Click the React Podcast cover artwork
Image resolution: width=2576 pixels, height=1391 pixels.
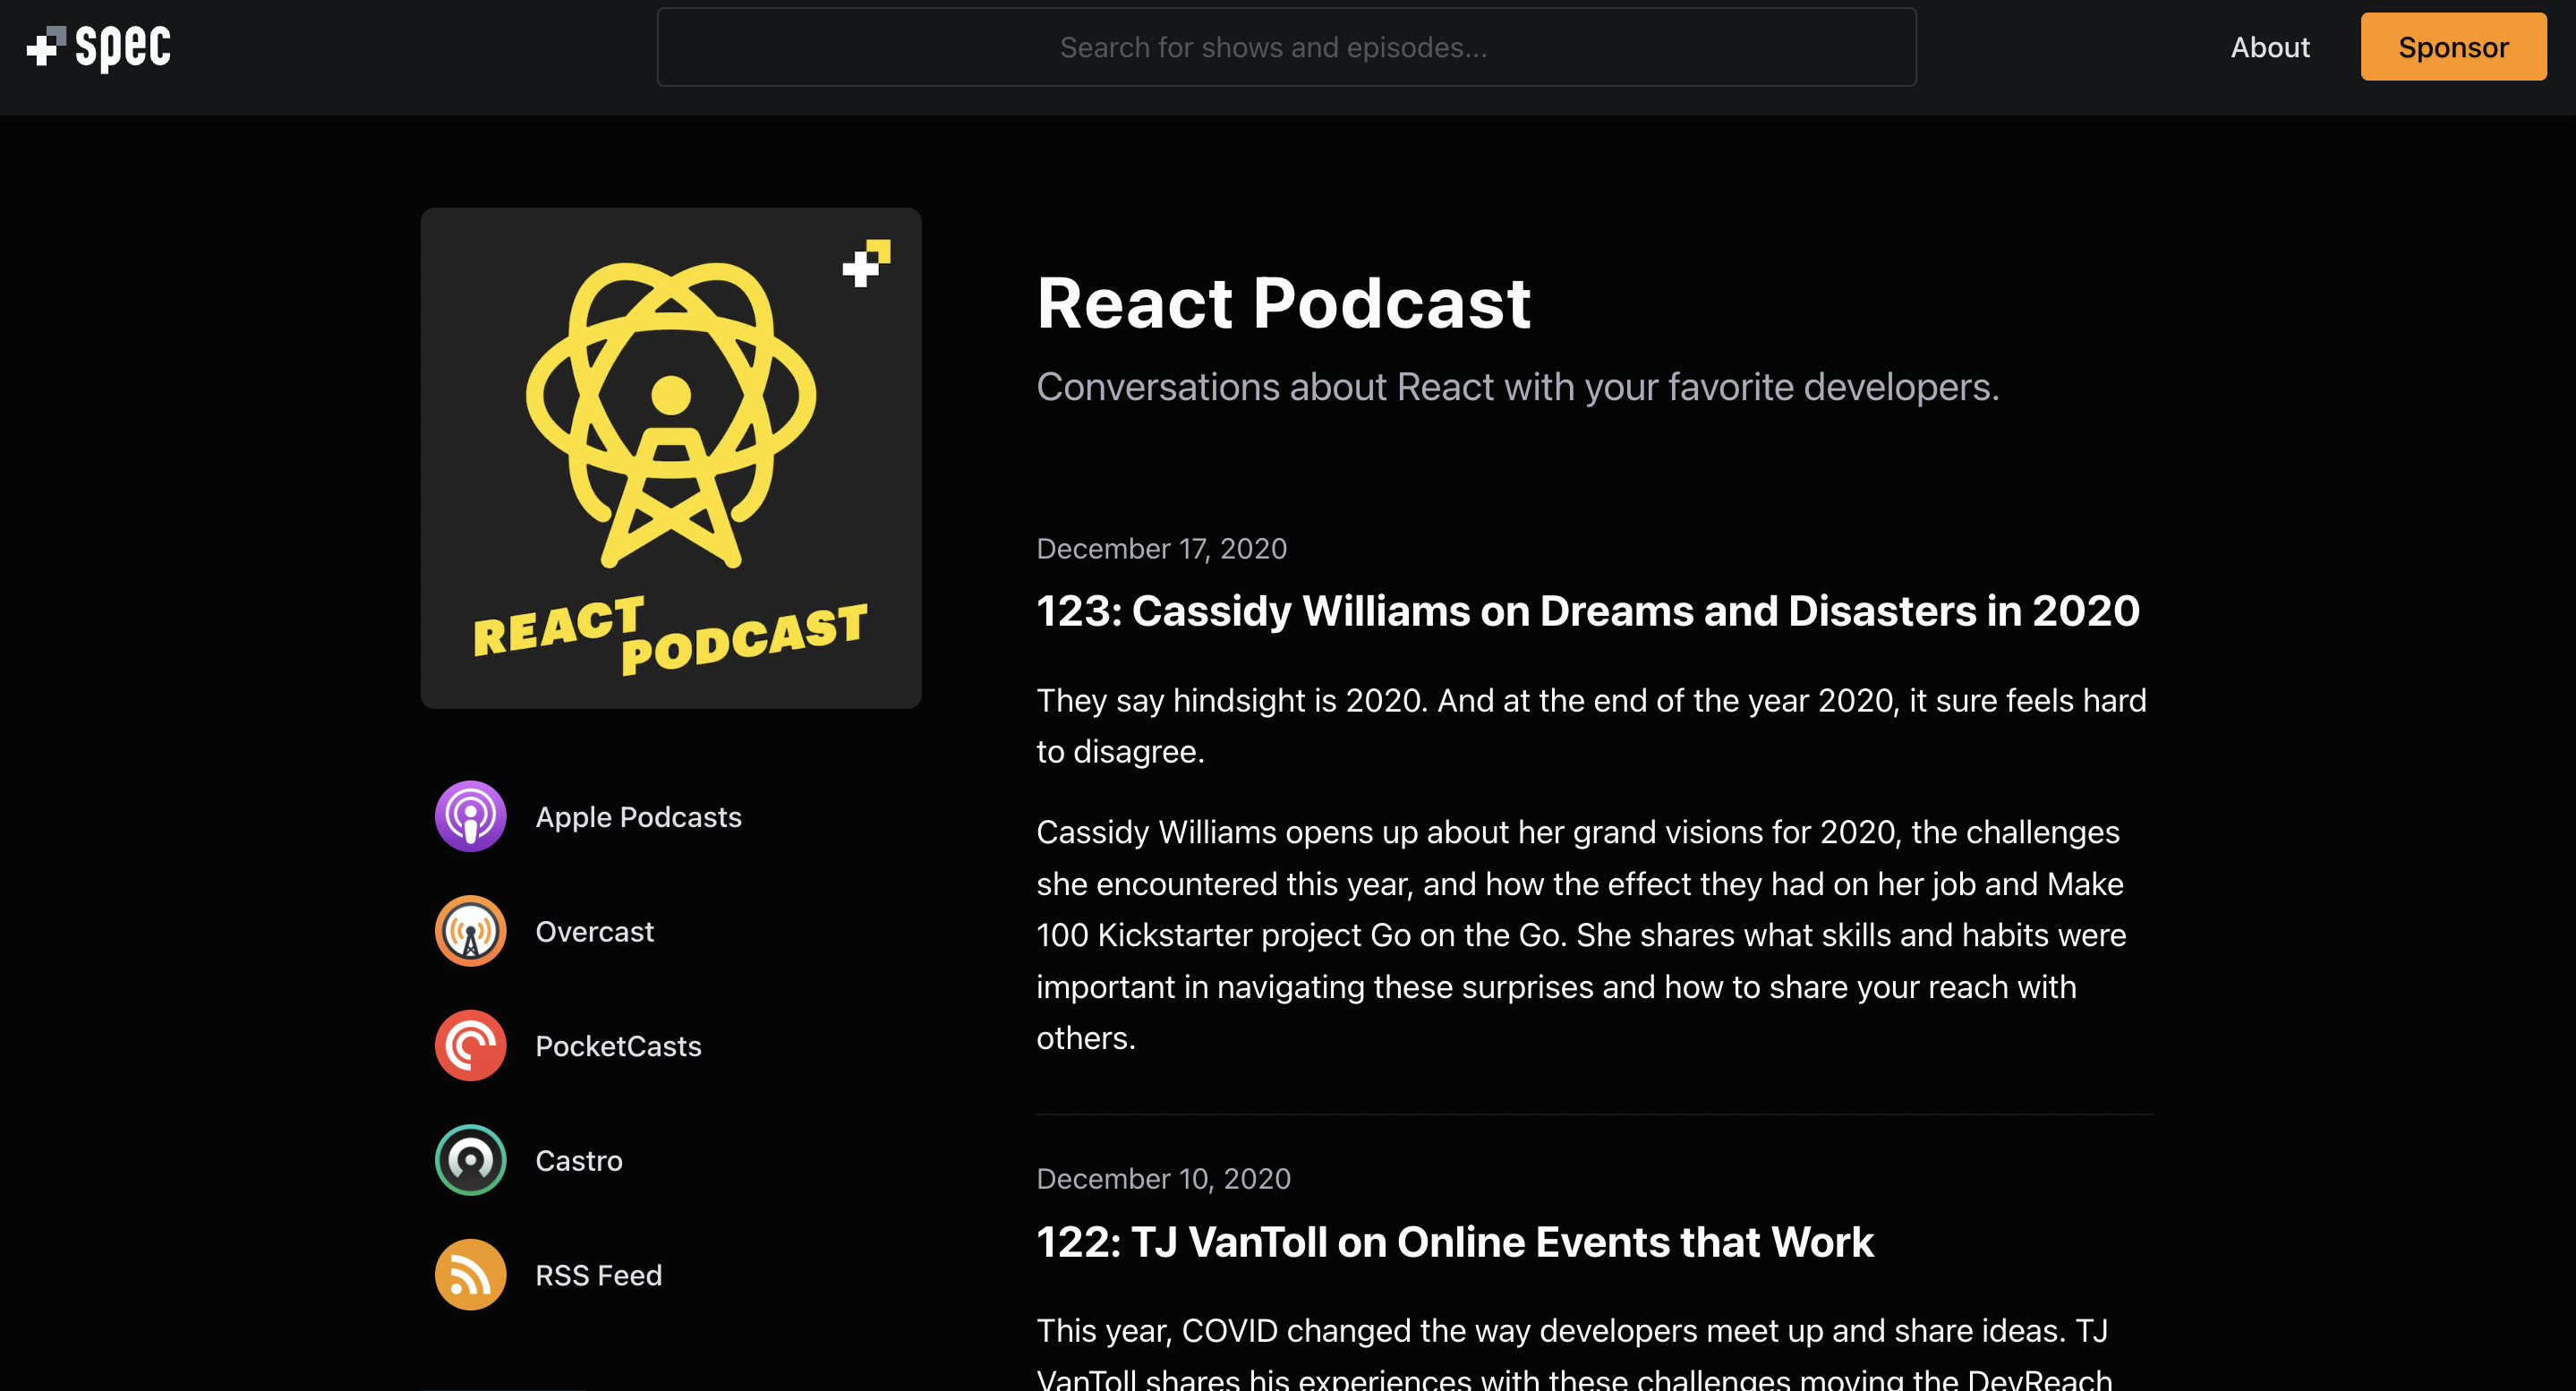(x=670, y=458)
